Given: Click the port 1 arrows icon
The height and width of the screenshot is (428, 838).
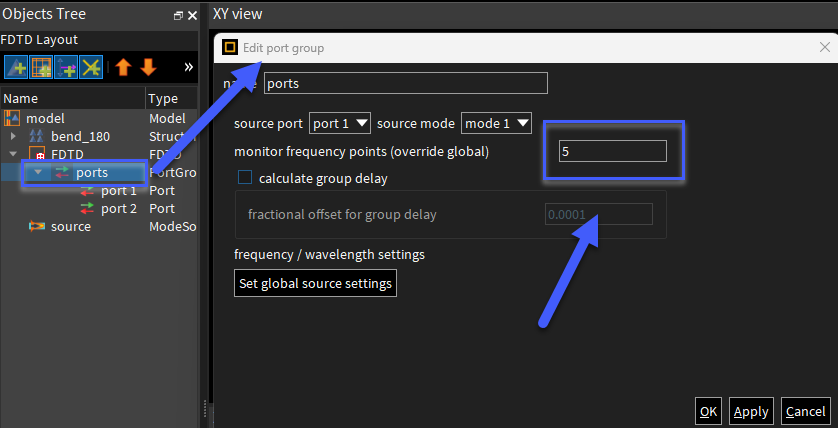Looking at the screenshot, I should [x=87, y=191].
